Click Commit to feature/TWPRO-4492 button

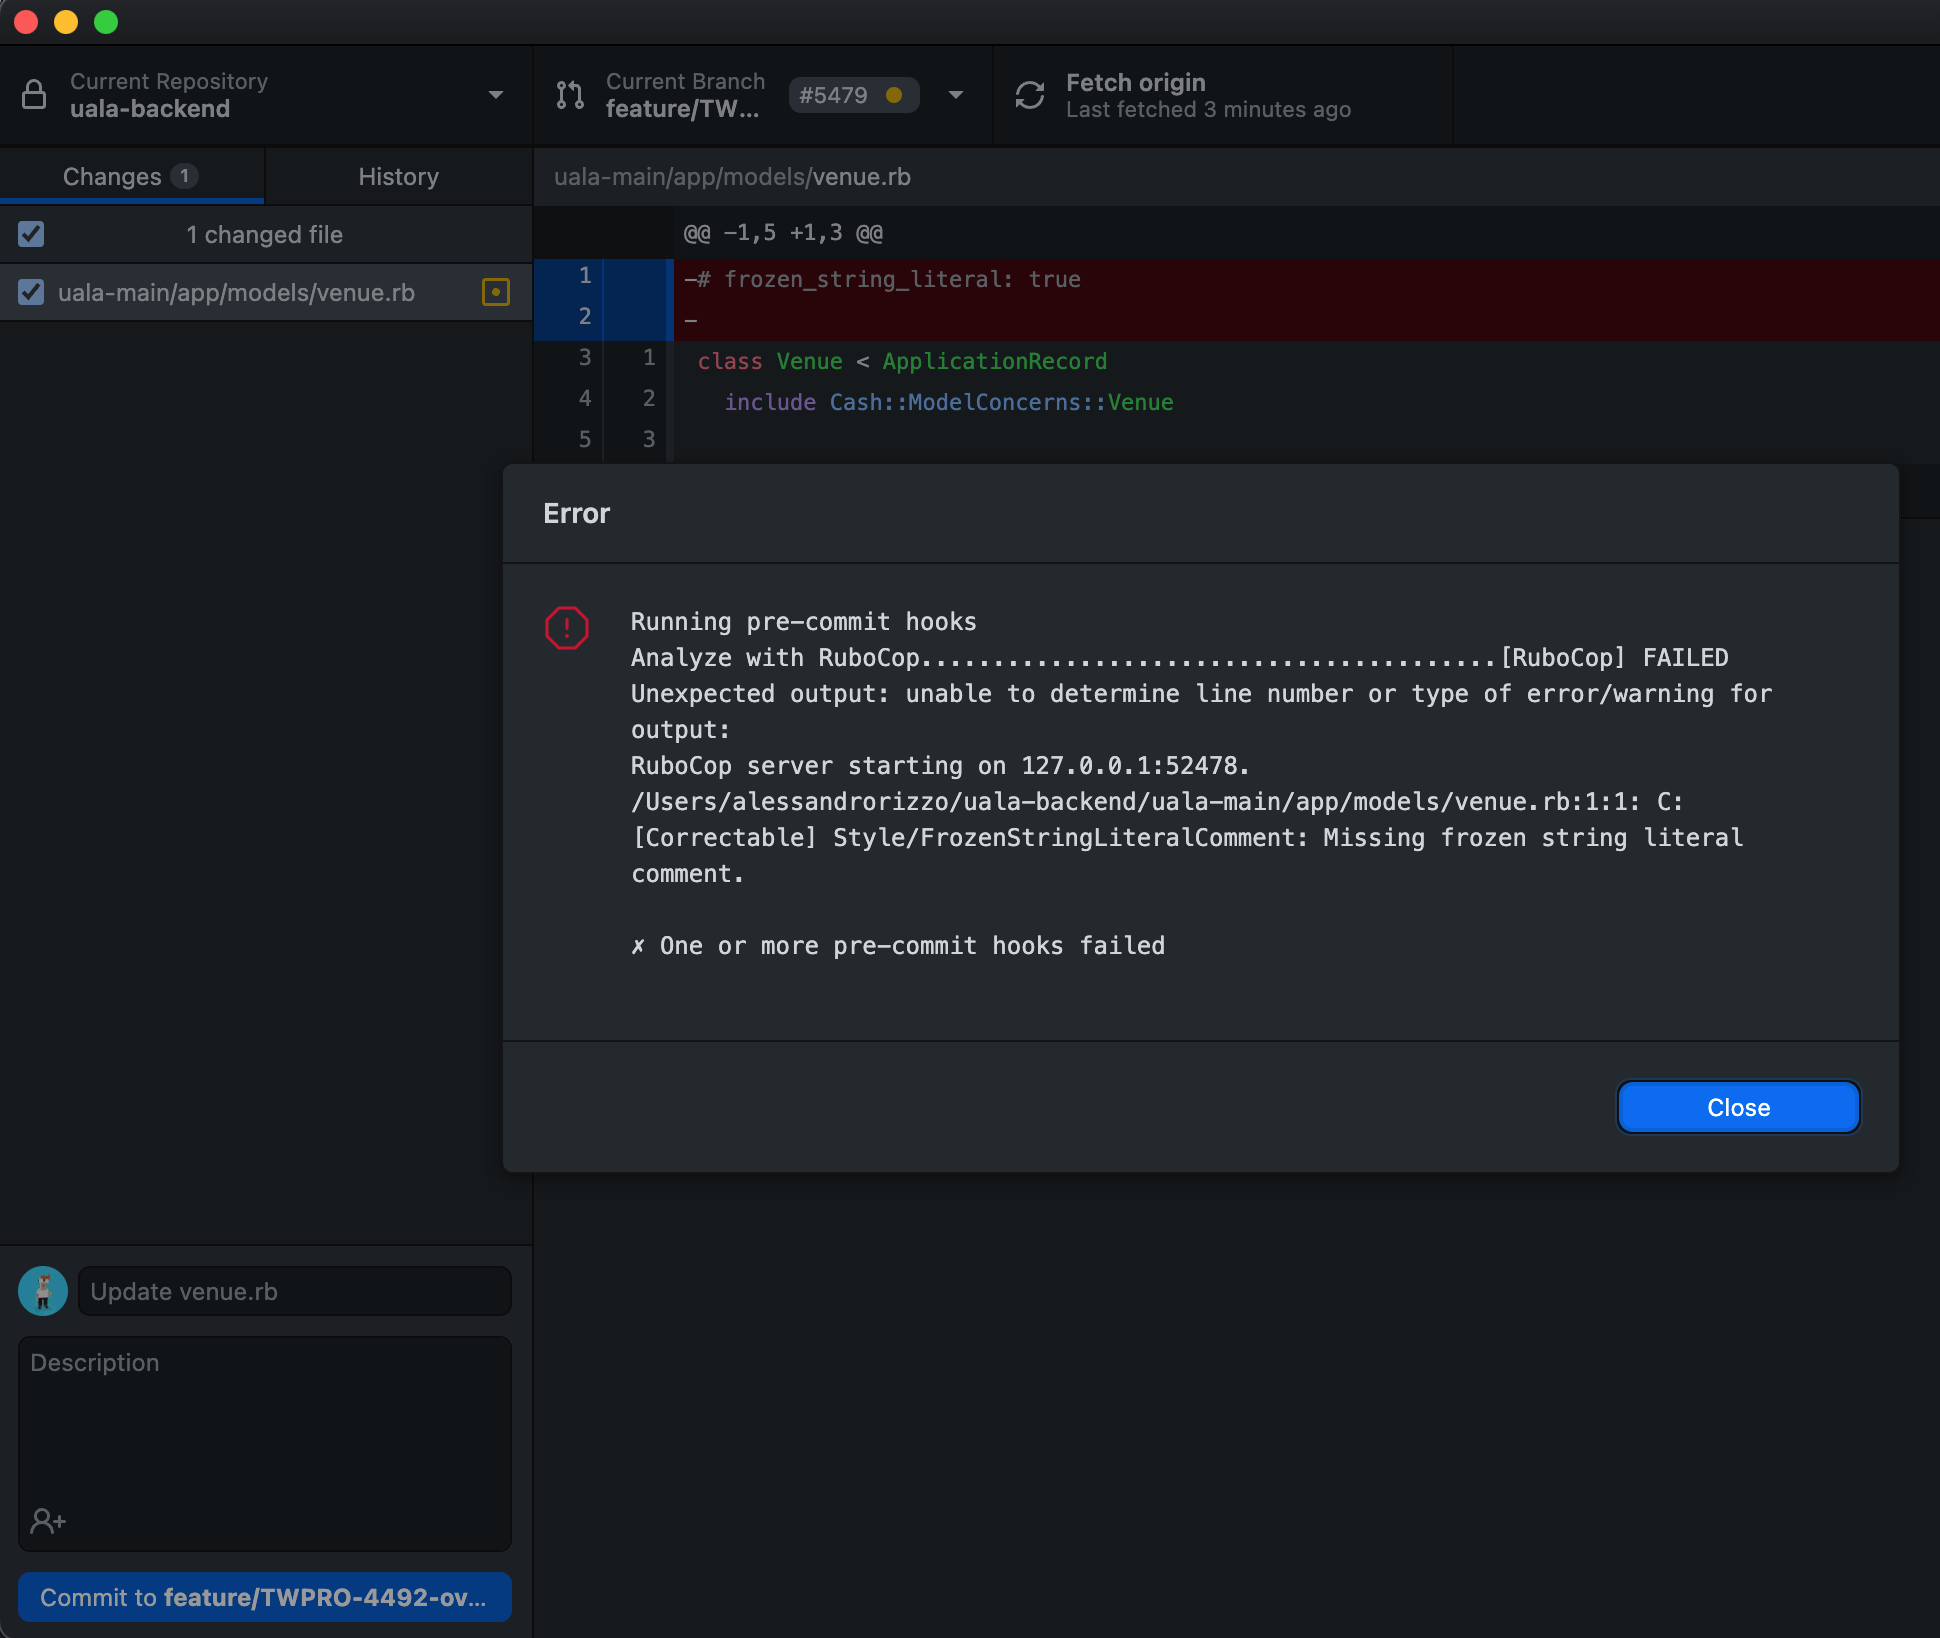tap(265, 1597)
